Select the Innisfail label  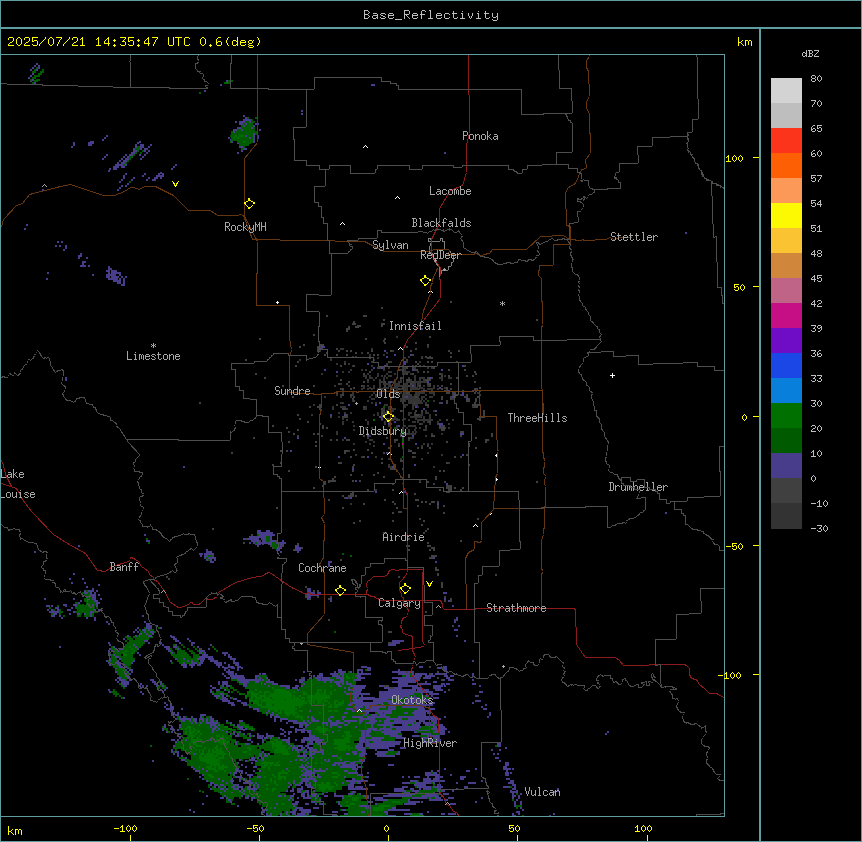pos(415,326)
